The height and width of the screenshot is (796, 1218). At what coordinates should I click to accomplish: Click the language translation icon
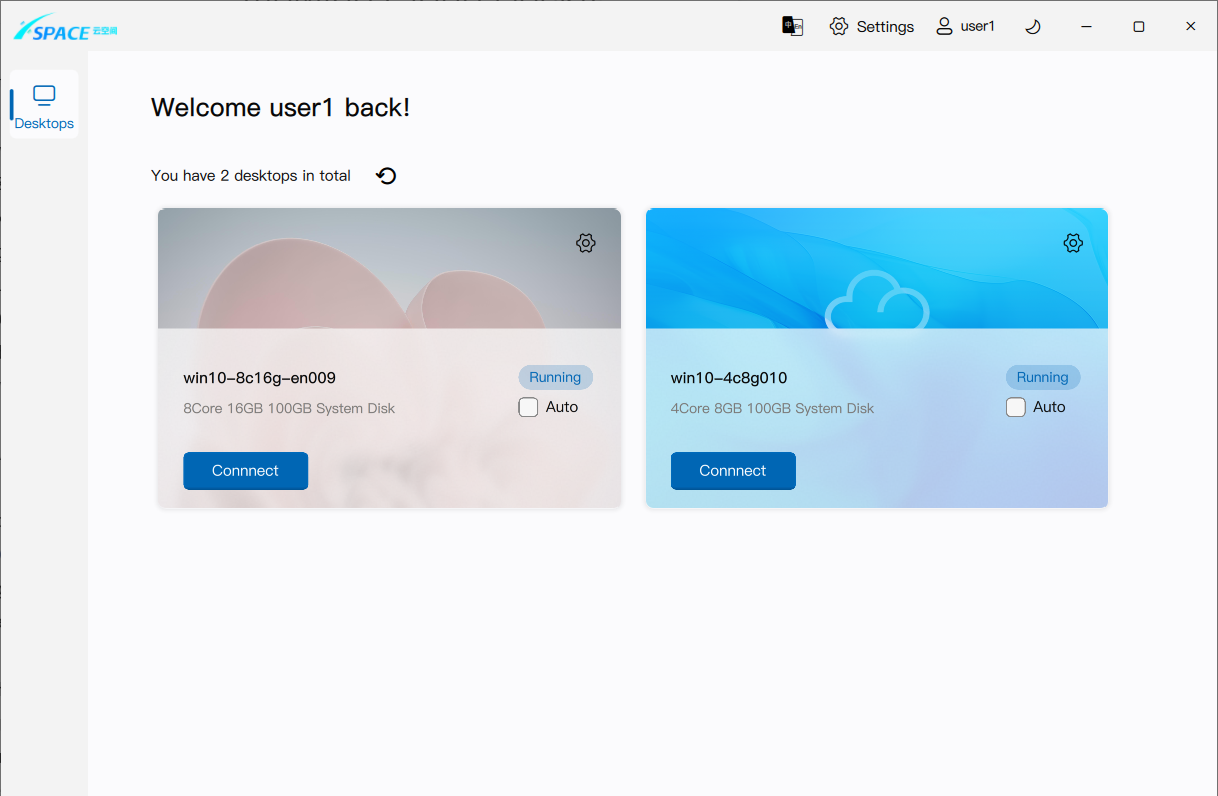click(x=792, y=26)
